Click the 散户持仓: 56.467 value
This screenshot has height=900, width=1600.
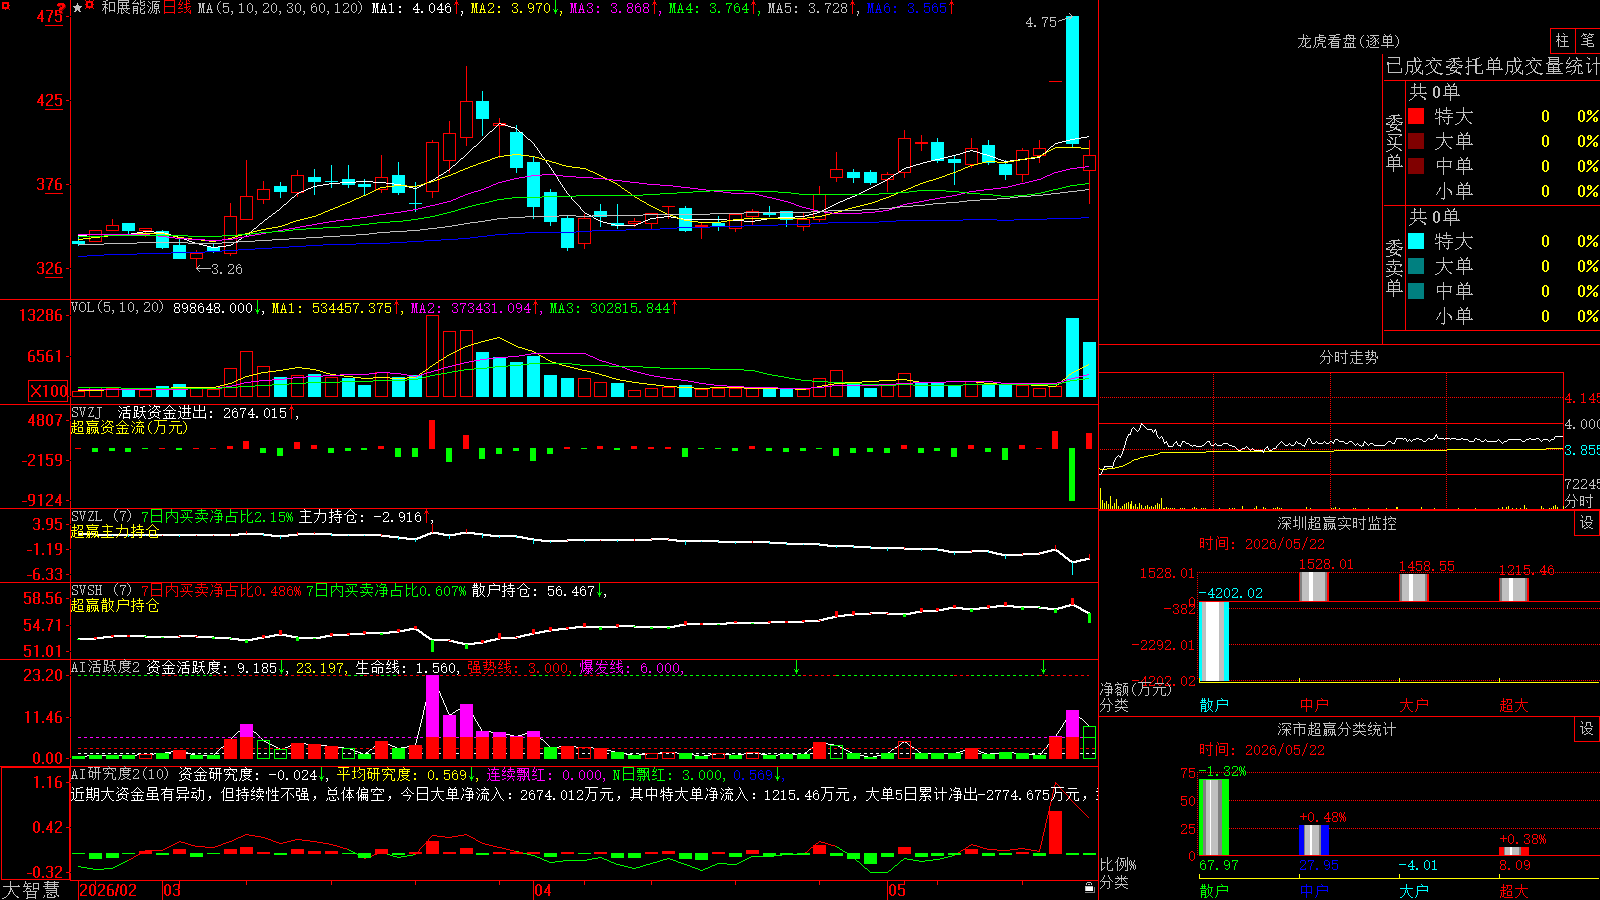539,591
